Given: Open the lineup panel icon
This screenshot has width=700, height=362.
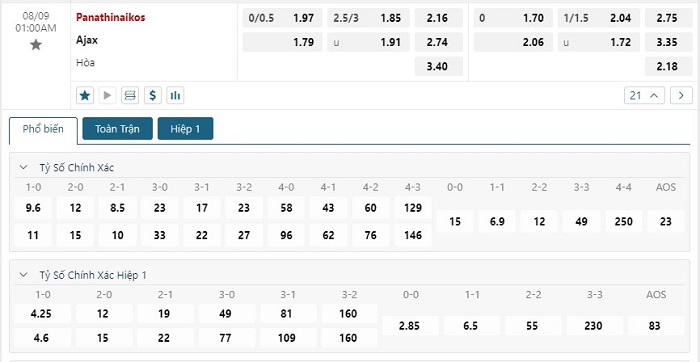Looking at the screenshot, I should [130, 95].
